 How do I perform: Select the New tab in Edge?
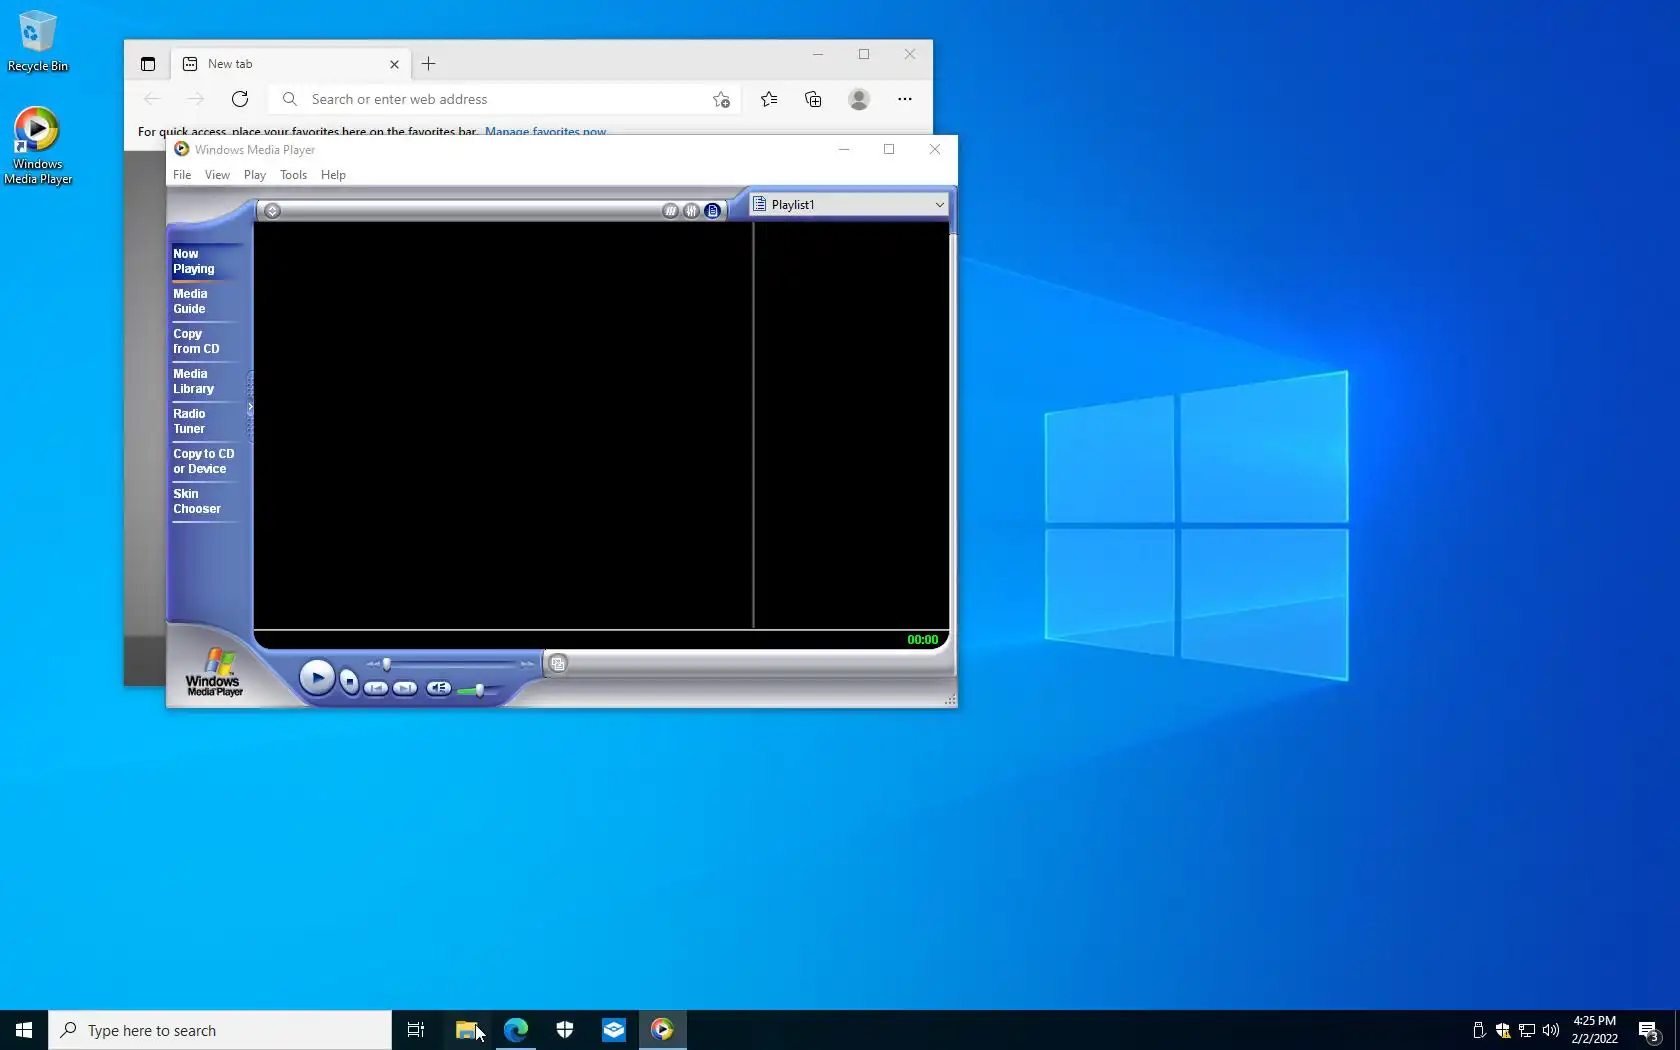point(290,64)
